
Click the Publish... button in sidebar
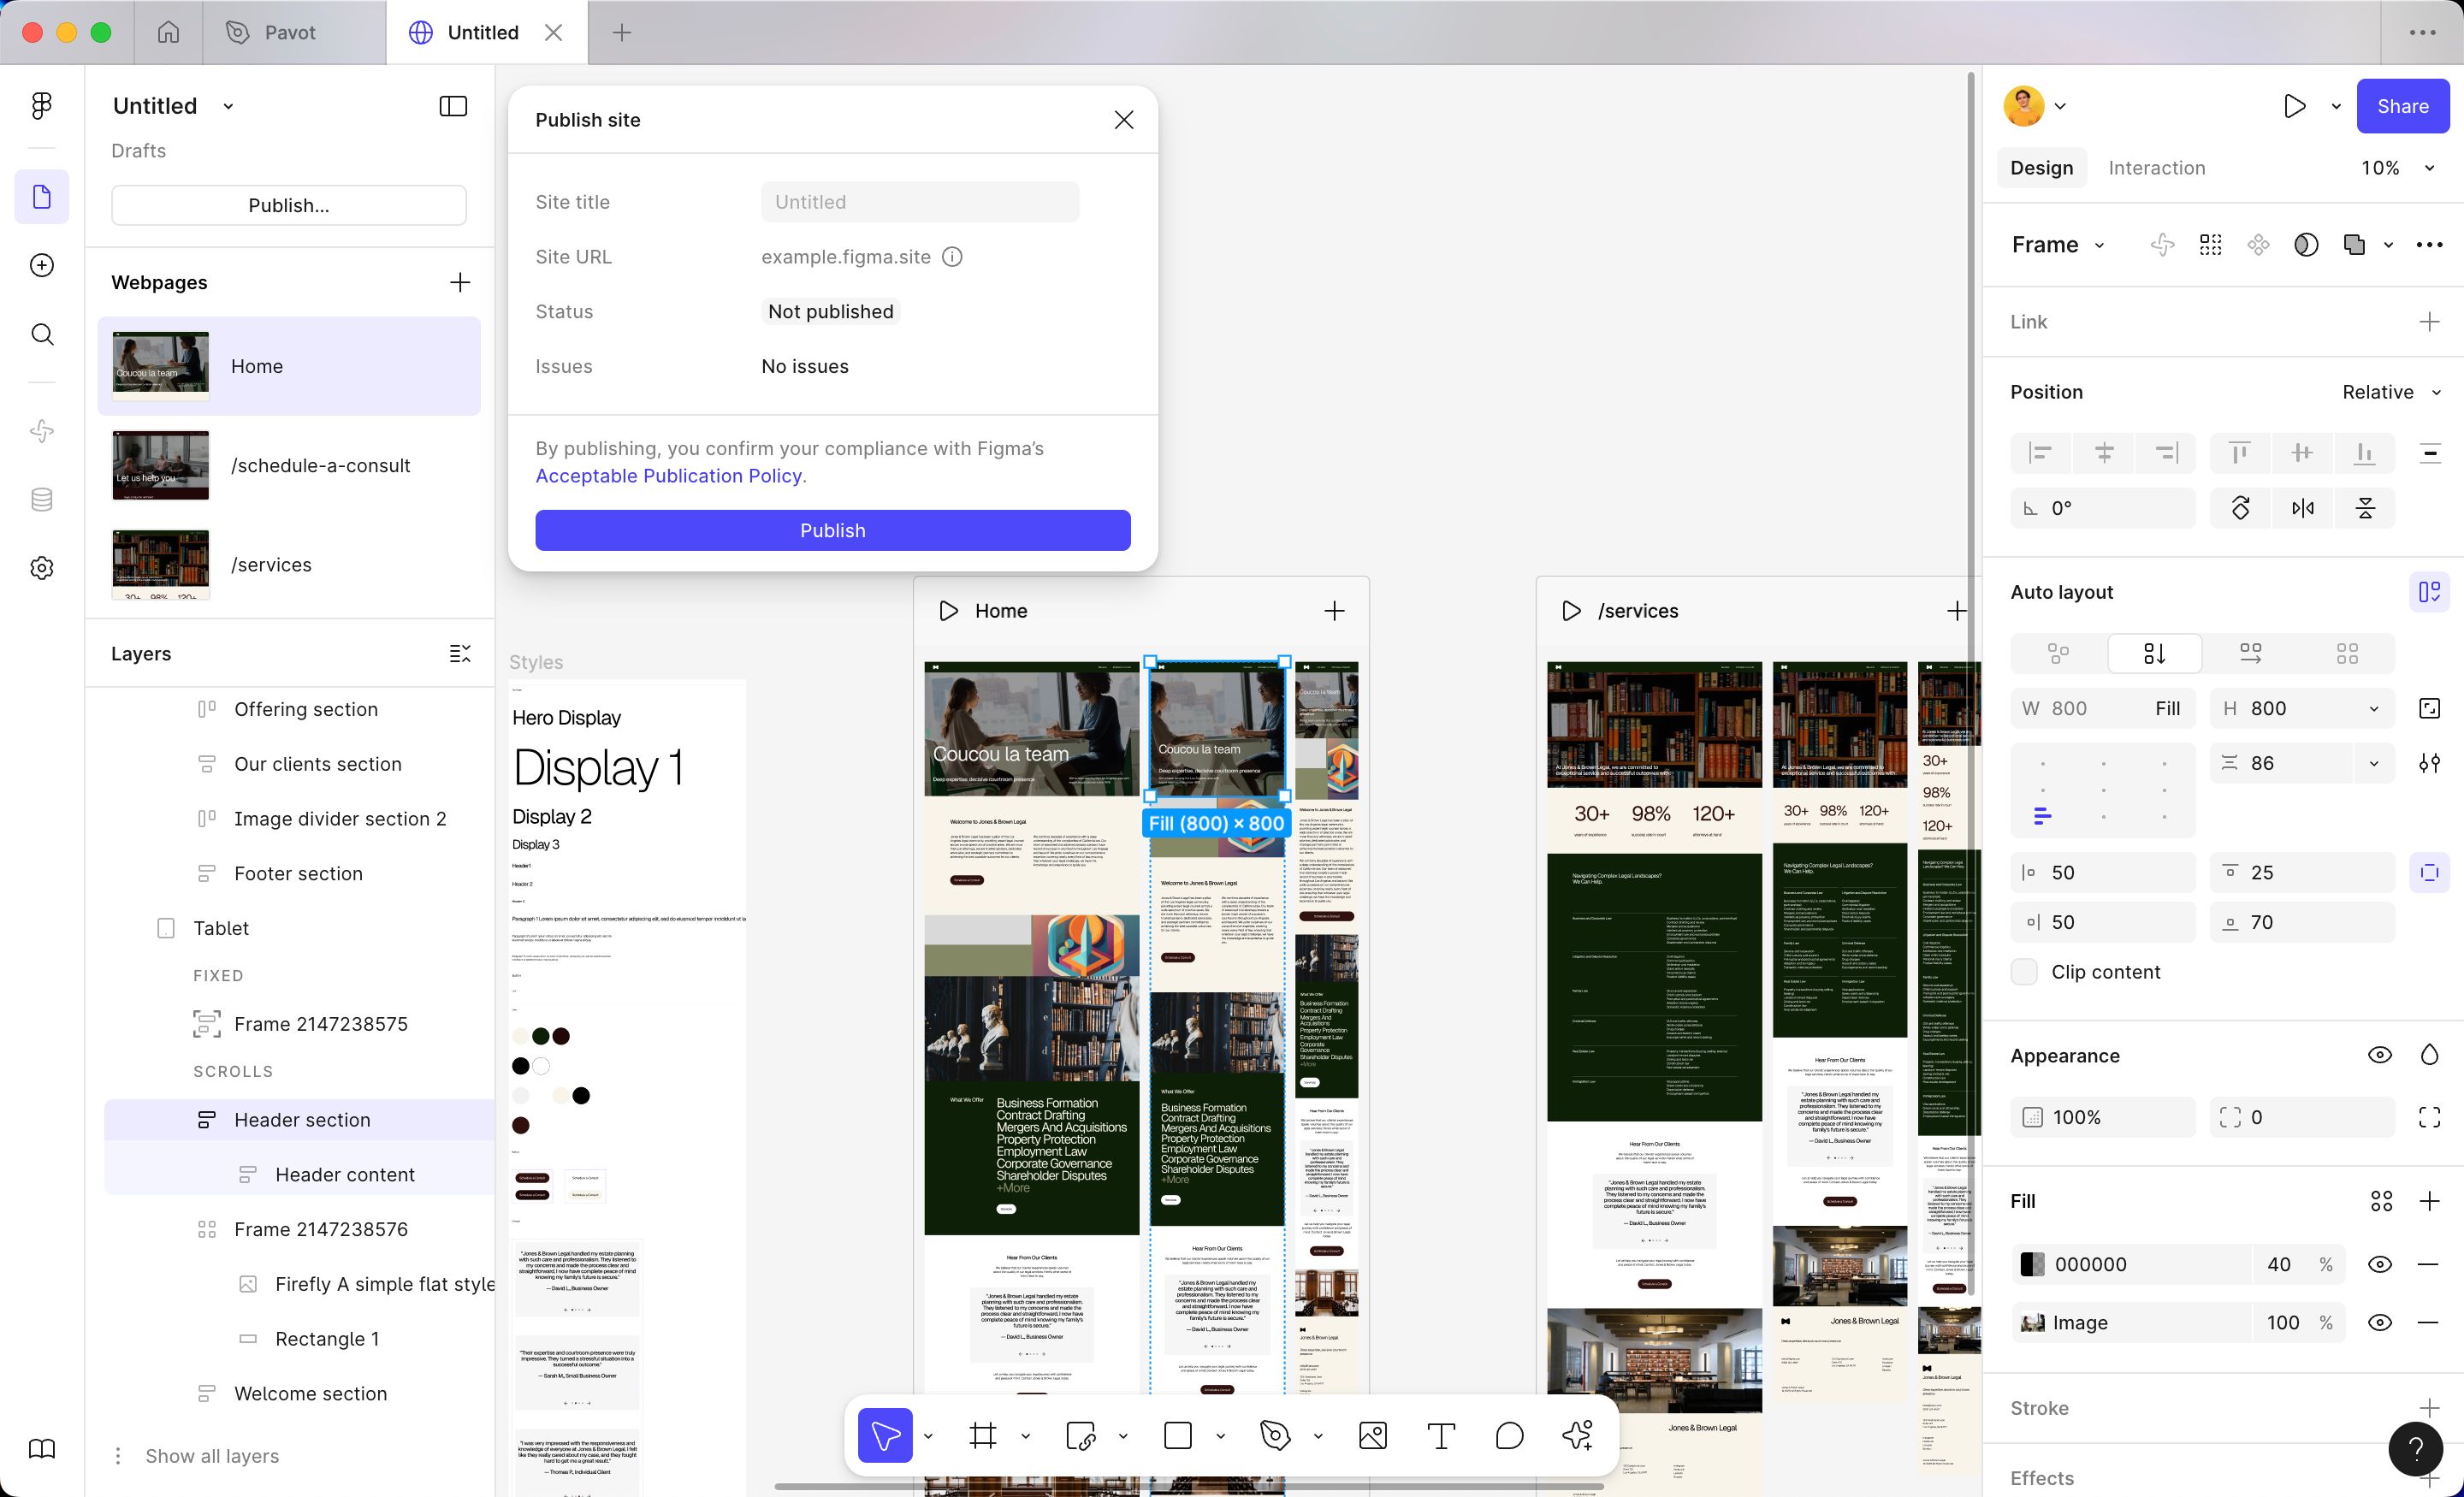[288, 205]
